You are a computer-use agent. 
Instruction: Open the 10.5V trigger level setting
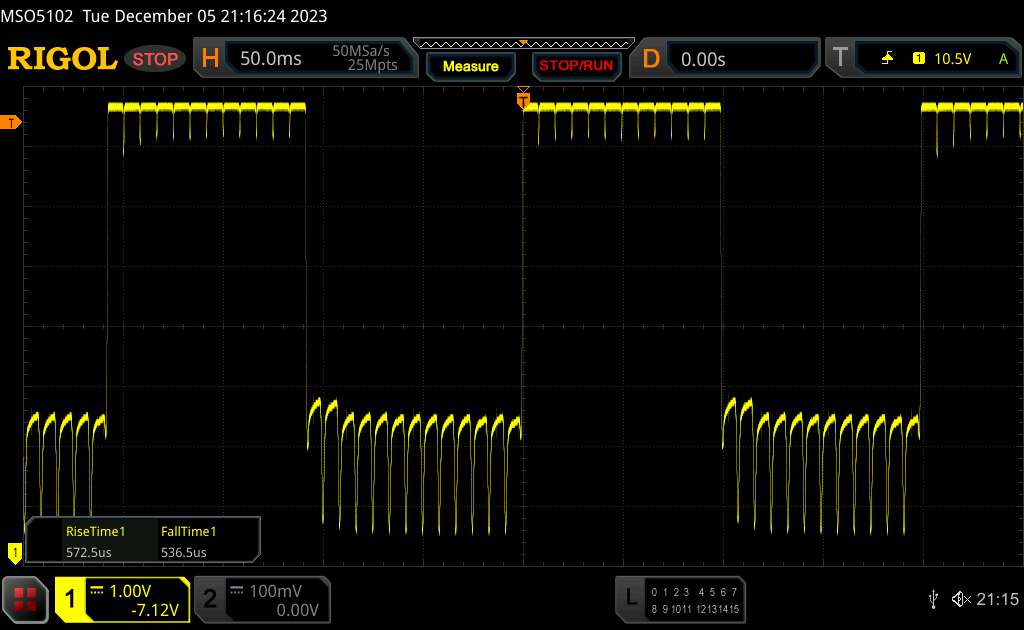click(x=952, y=59)
